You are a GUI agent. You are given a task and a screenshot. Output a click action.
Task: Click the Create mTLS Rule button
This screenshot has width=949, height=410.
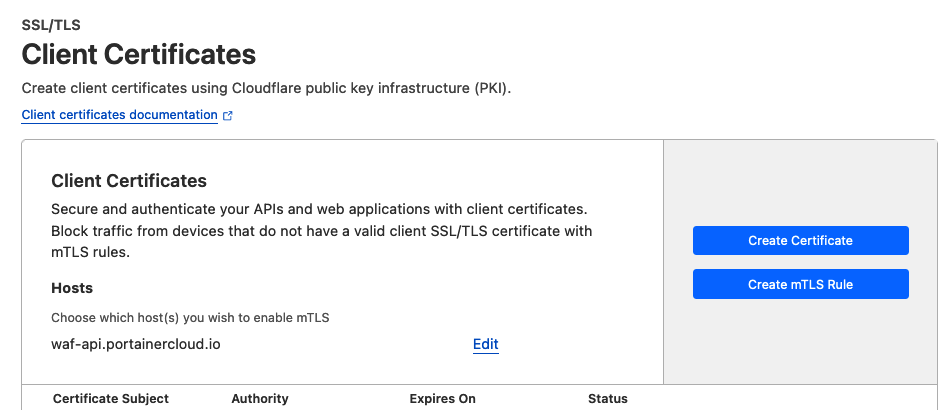tap(800, 284)
